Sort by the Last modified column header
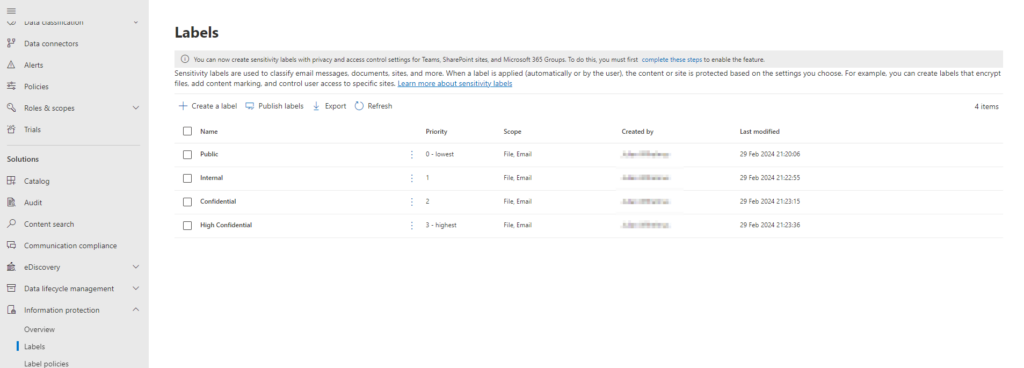This screenshot has width=1024, height=368. point(760,131)
